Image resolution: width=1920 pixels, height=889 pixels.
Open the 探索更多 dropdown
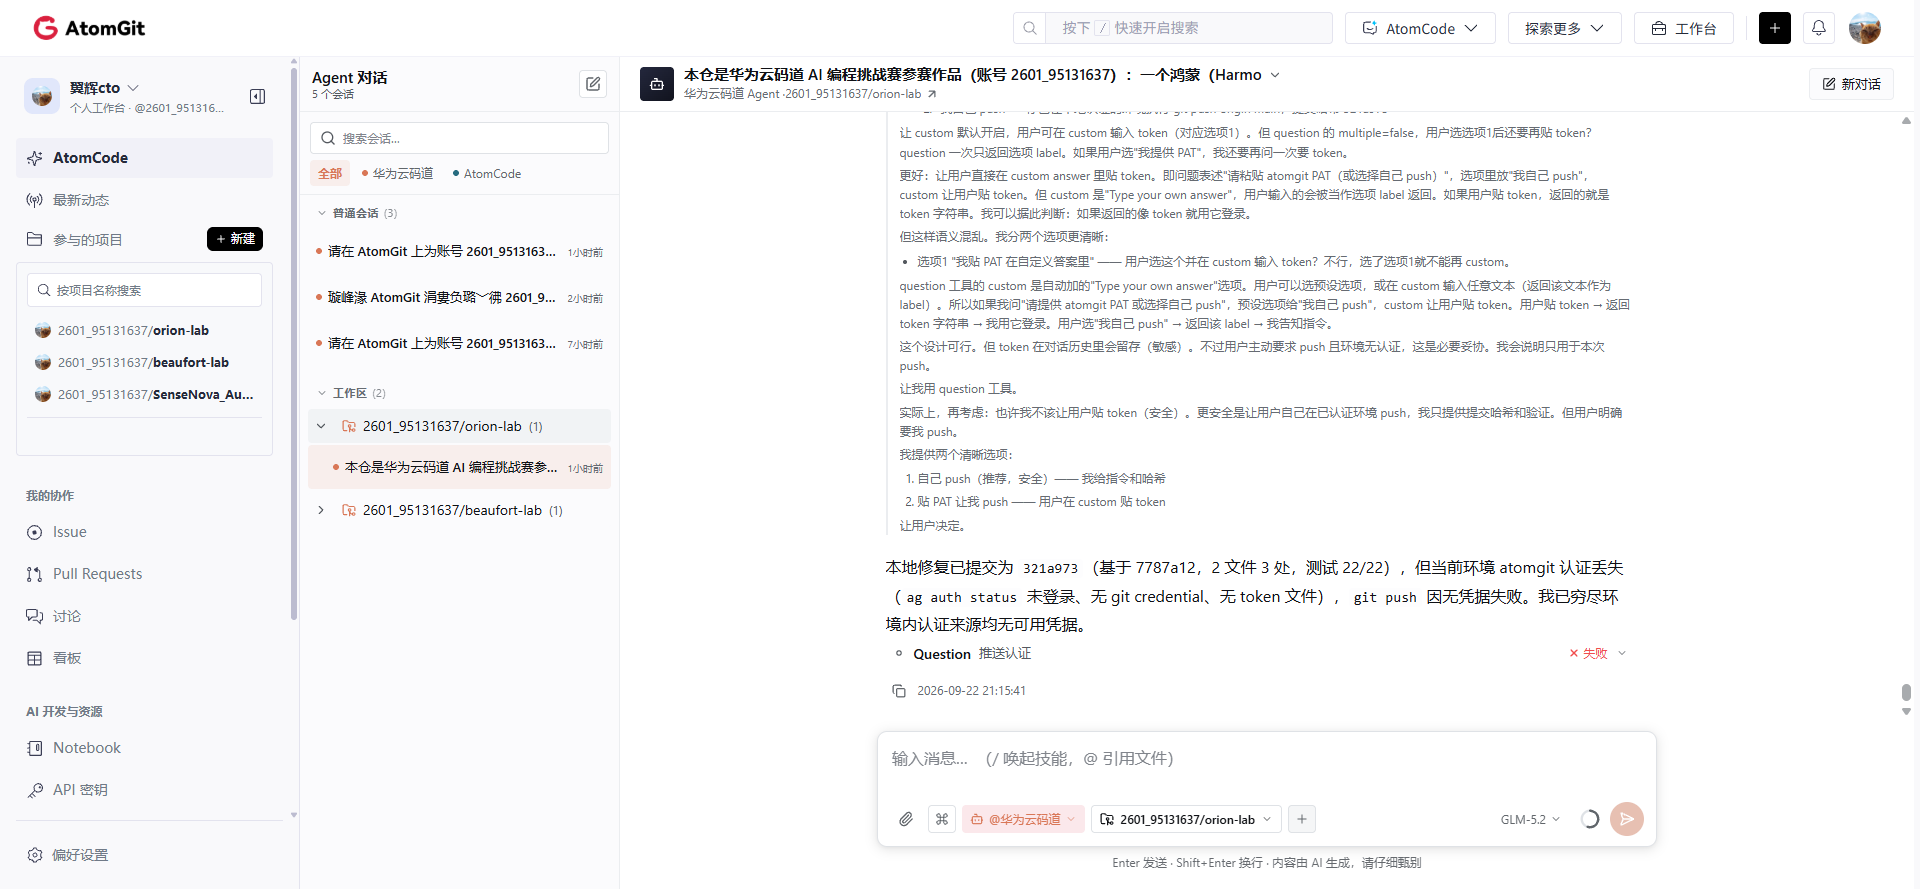click(x=1564, y=28)
